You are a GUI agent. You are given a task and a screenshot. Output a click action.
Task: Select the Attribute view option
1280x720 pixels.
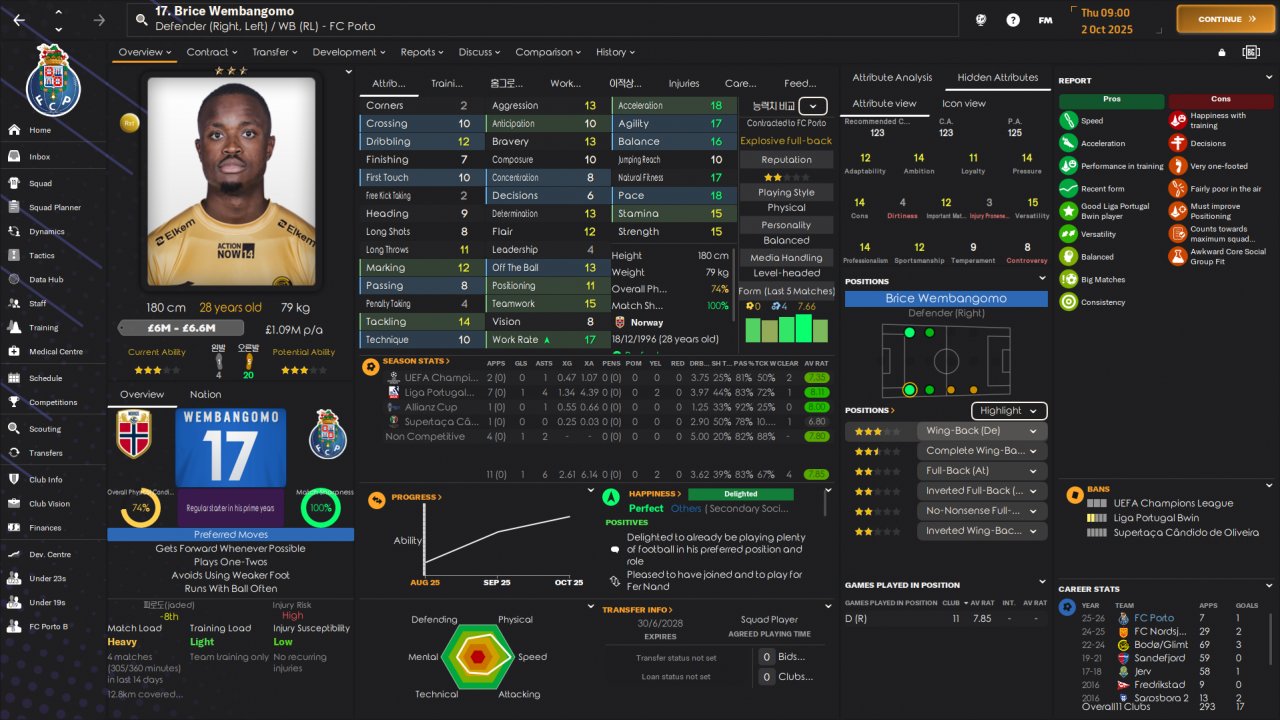point(884,103)
